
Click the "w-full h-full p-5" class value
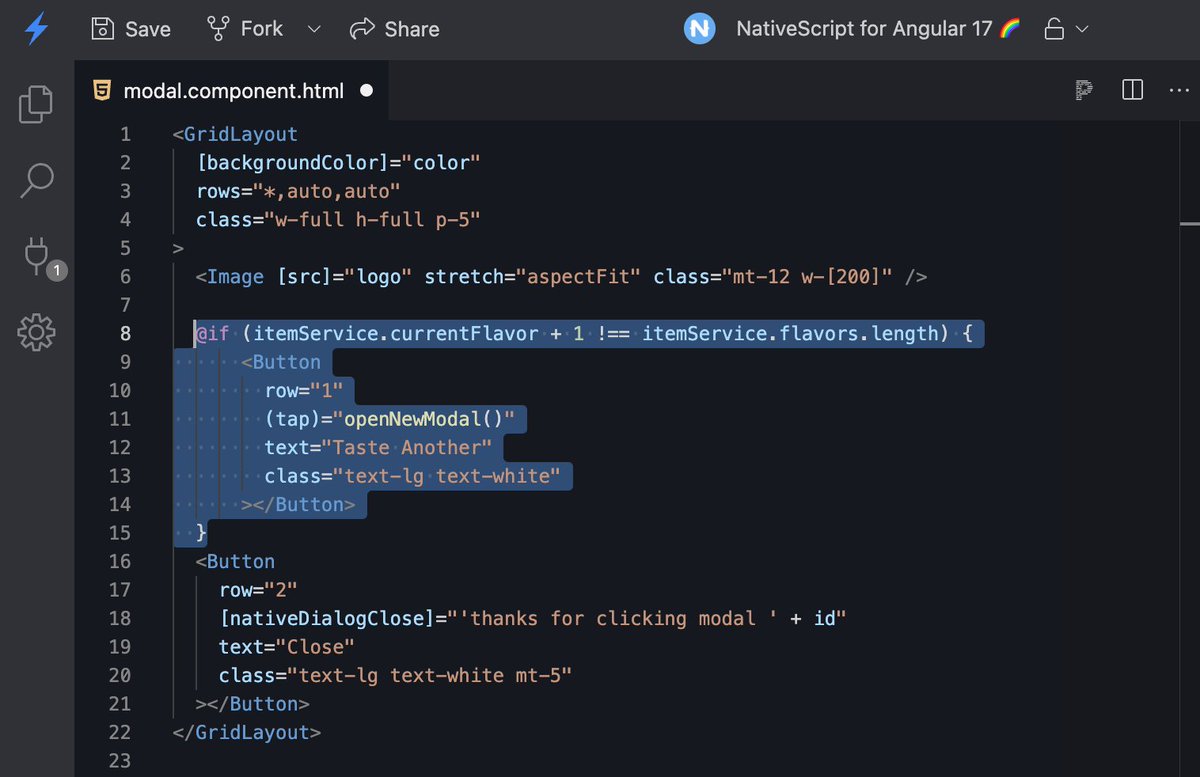pyautogui.click(x=372, y=220)
